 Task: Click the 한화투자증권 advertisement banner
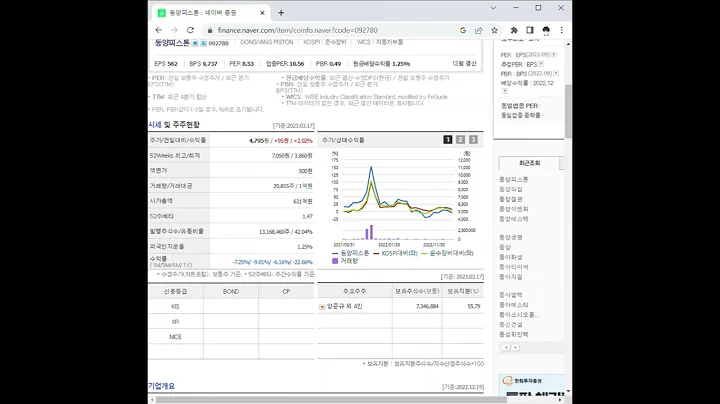[x=532, y=385]
